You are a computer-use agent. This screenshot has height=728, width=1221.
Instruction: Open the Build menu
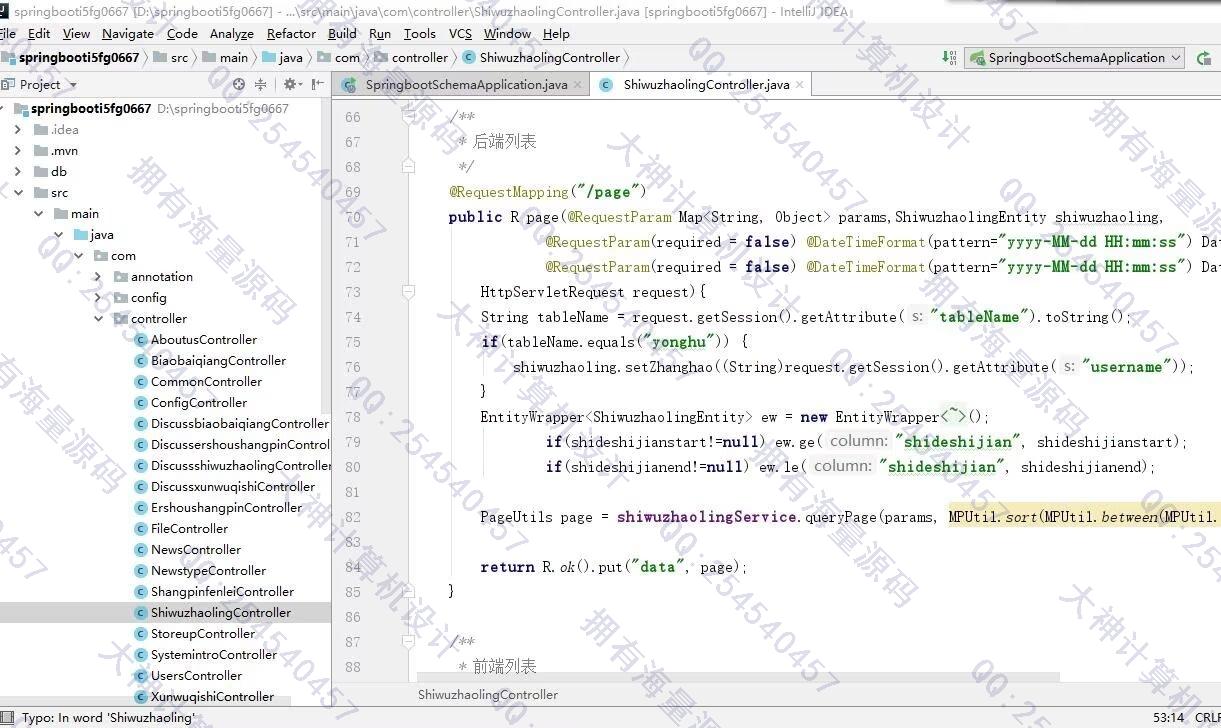click(342, 33)
